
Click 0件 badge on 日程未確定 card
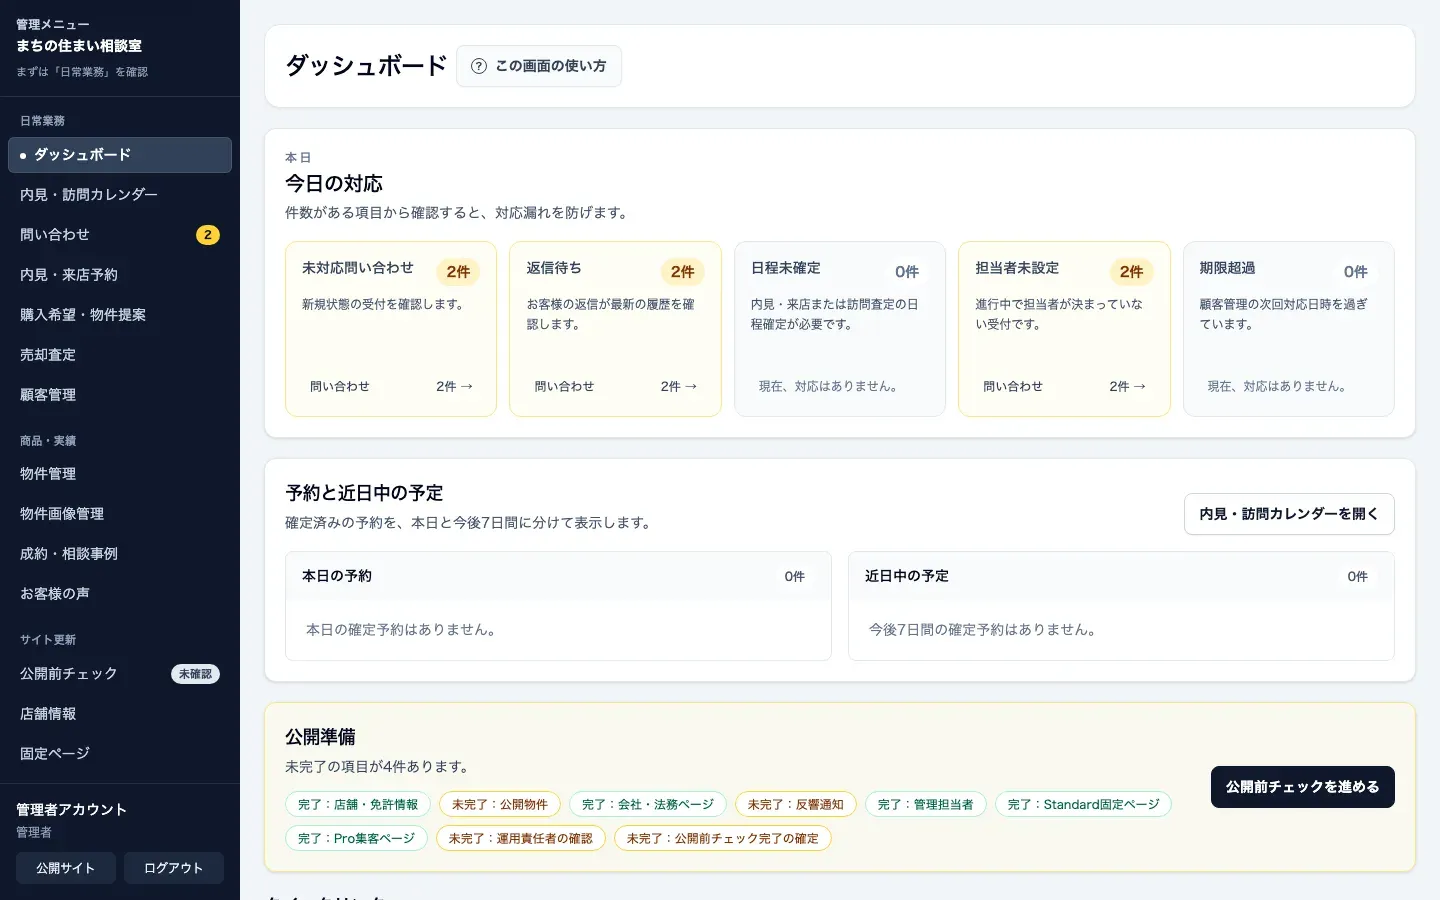pyautogui.click(x=907, y=272)
